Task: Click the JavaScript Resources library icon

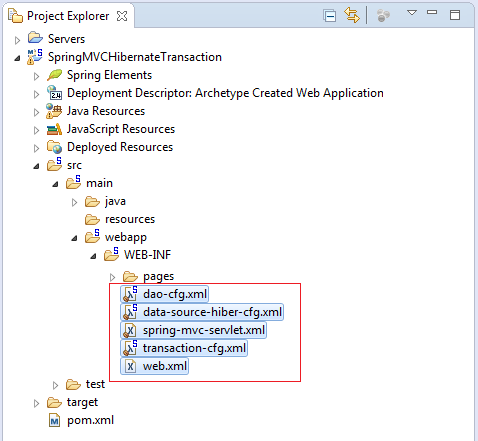Action: tap(54, 129)
